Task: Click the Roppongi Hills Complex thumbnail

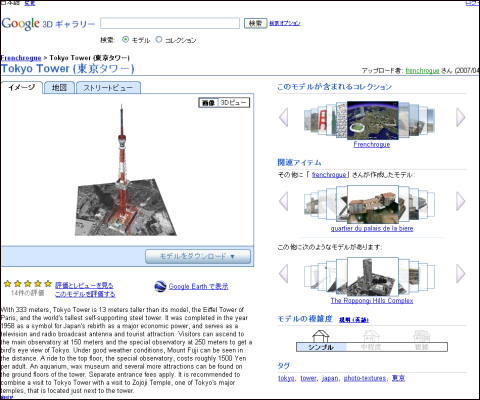Action: (373, 277)
